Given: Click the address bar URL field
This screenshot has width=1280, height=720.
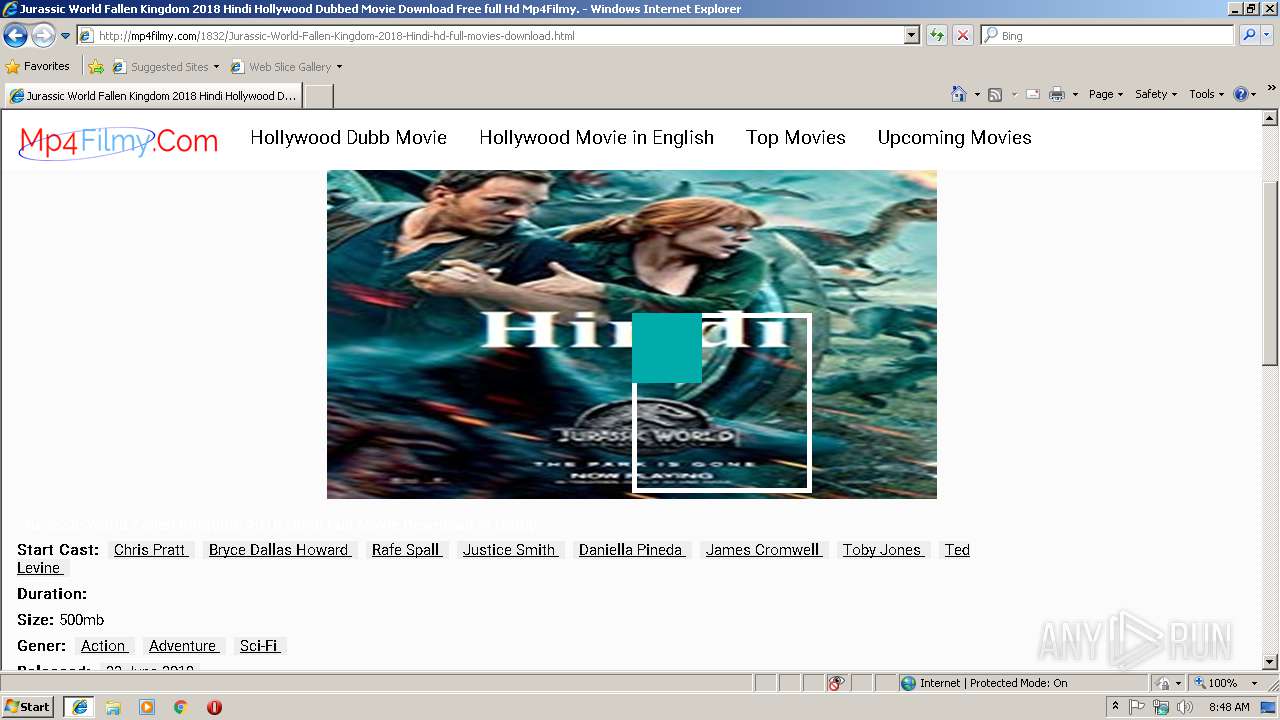Looking at the screenshot, I should tap(490, 36).
